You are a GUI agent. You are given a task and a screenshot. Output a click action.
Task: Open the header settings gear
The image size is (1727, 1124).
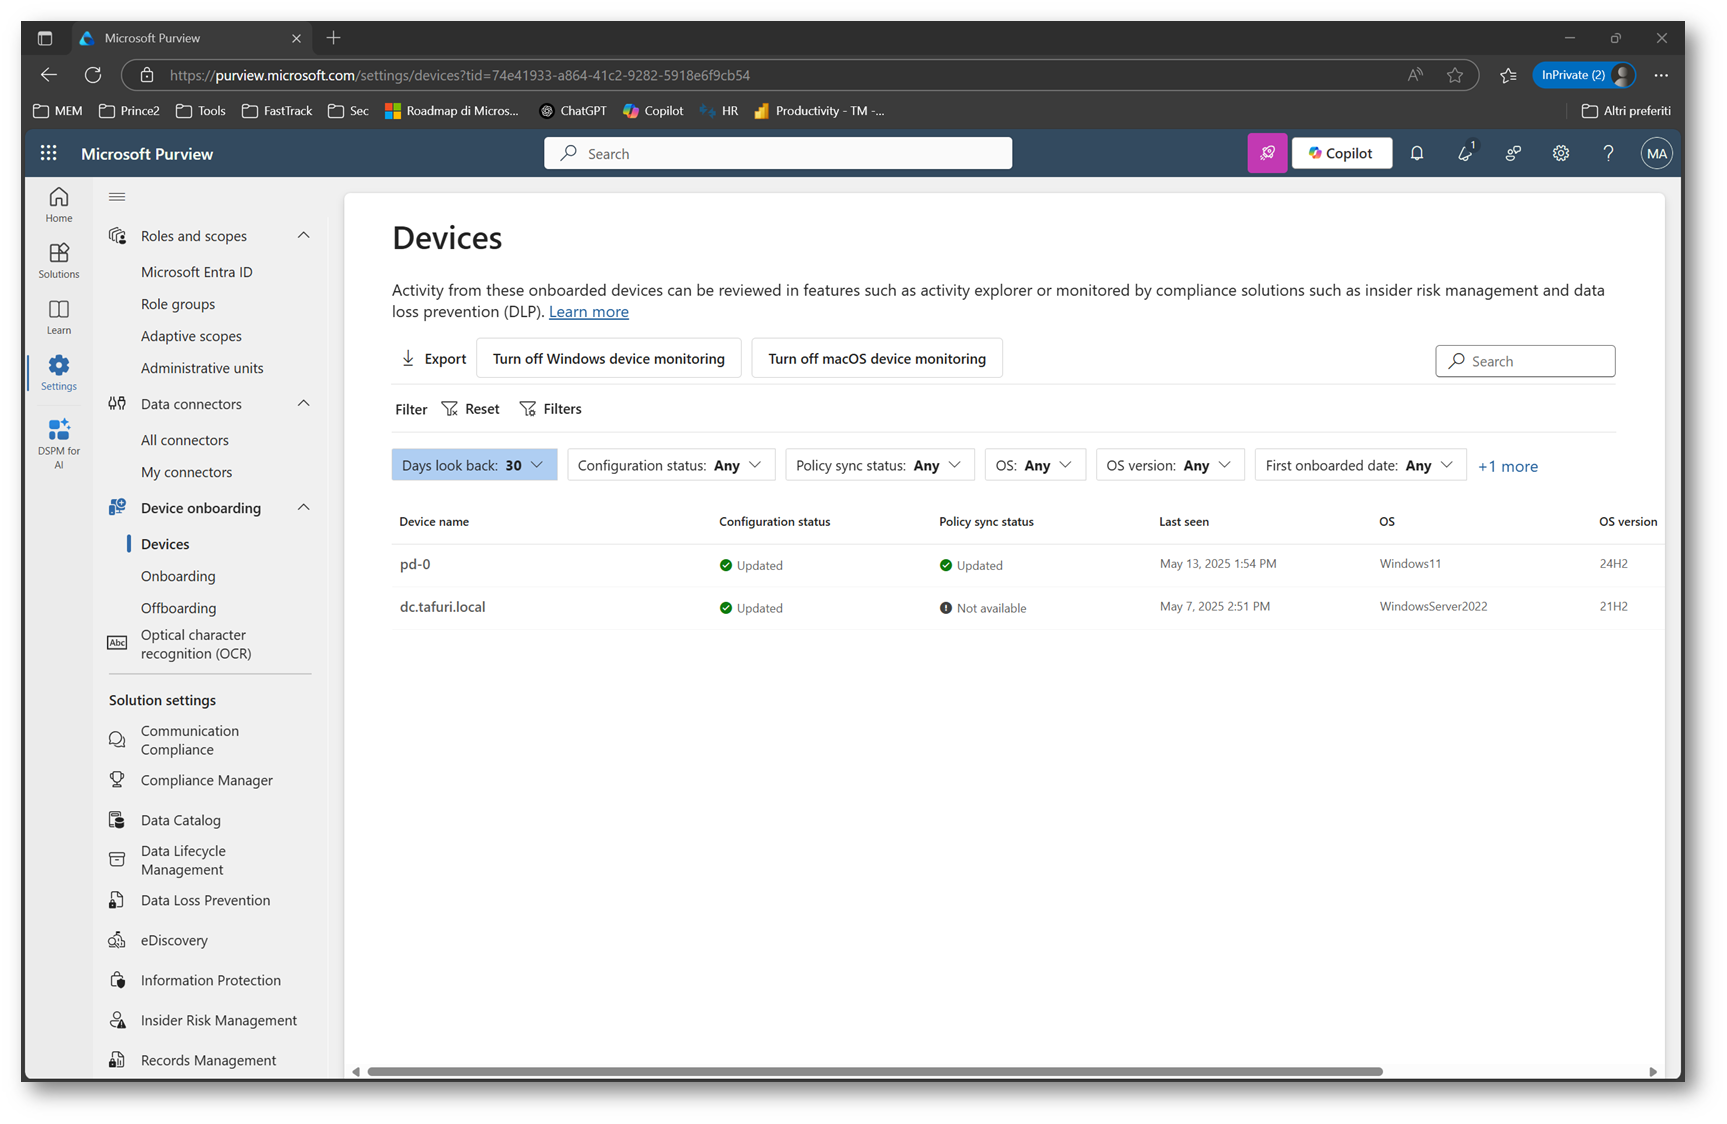1561,153
